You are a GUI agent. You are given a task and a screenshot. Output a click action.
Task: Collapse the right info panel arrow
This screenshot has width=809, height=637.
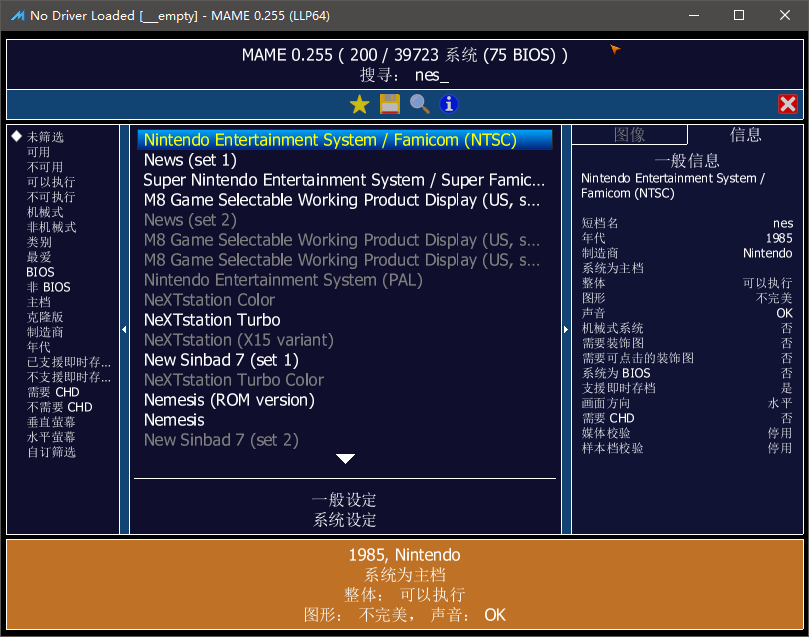[x=566, y=329]
